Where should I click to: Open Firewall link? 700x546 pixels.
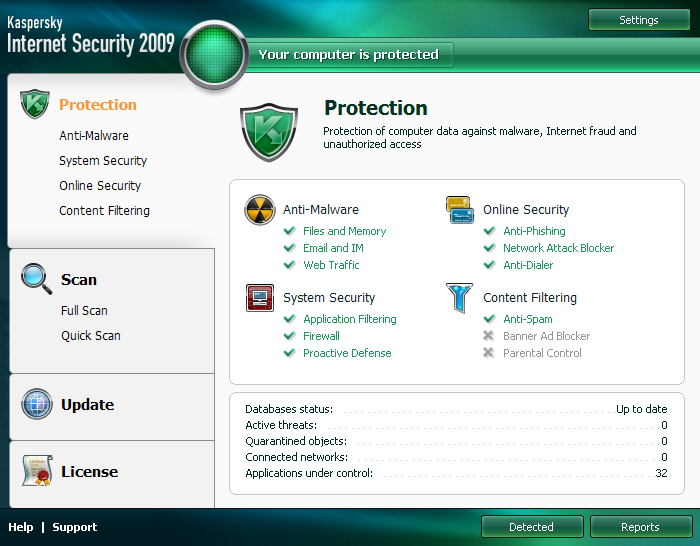coord(321,336)
